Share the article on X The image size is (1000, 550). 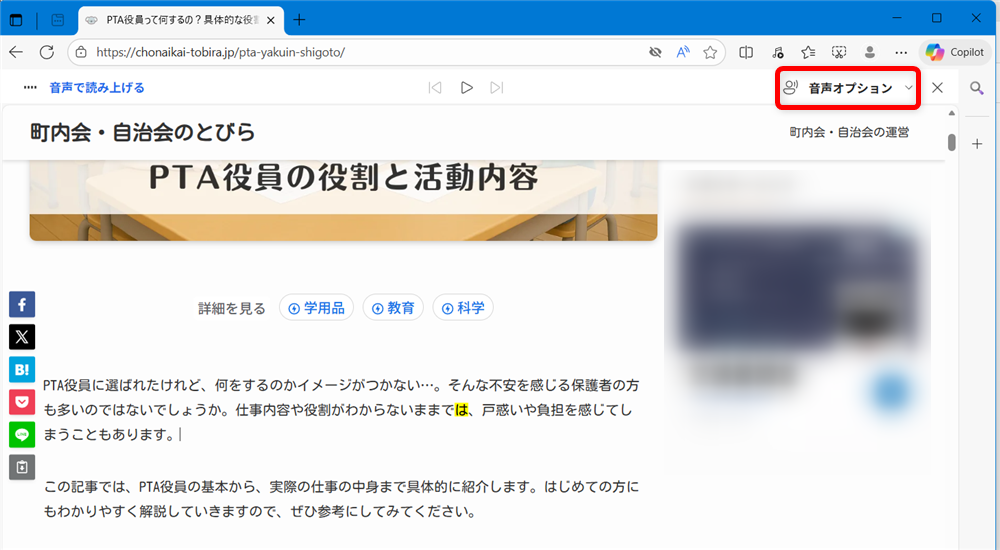pos(22,337)
